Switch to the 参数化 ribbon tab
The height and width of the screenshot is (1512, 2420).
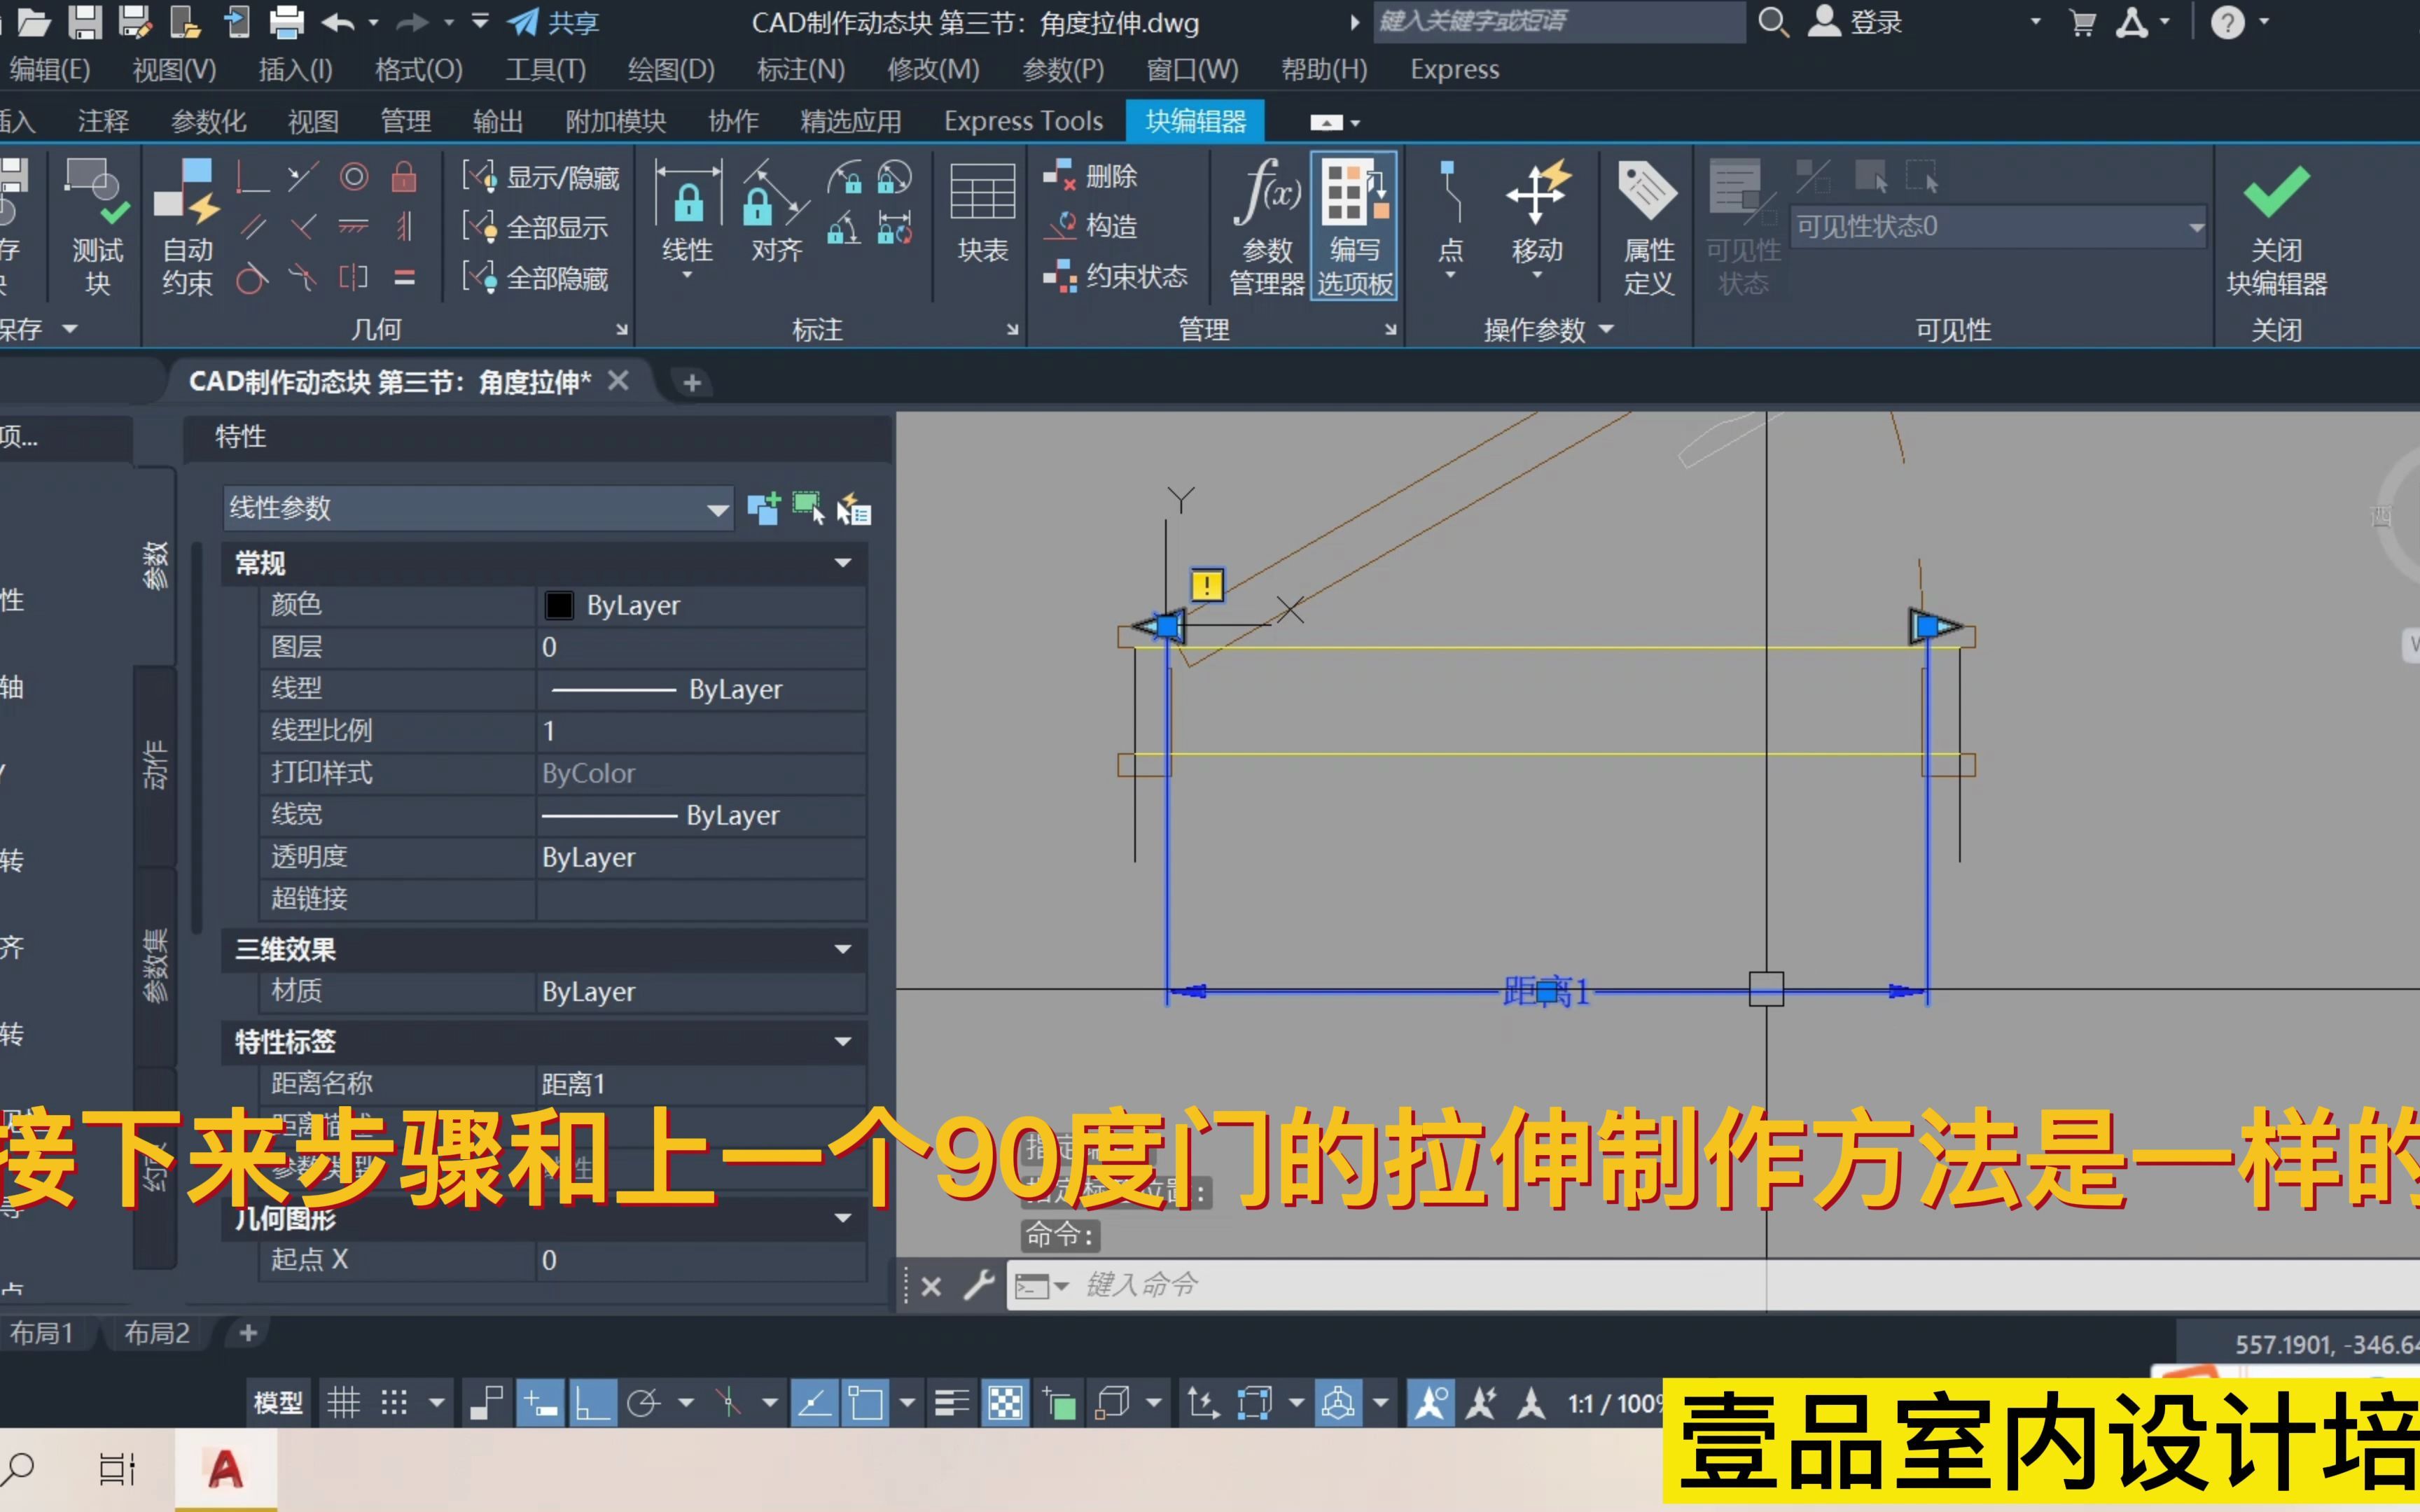coord(208,121)
